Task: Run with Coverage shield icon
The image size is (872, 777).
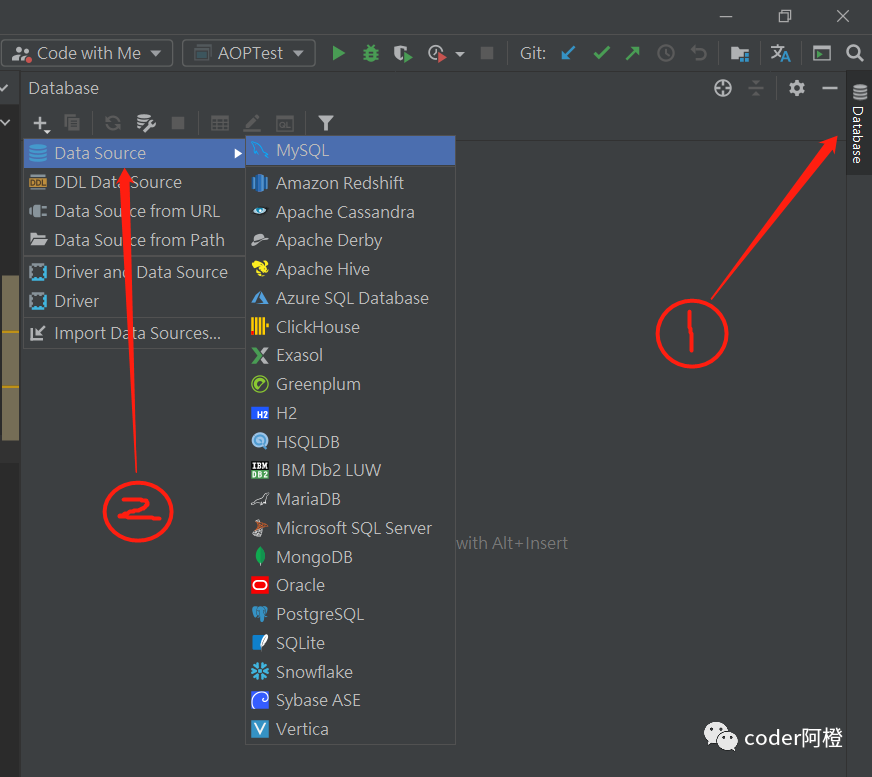Action: coord(403,53)
